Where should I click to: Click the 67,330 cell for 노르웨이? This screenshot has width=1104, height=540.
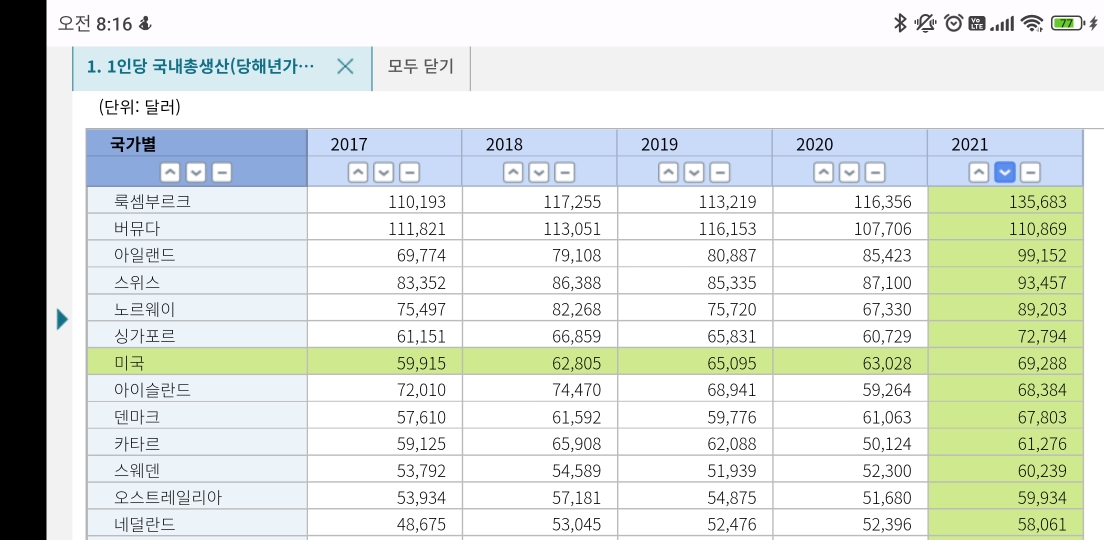pyautogui.click(x=850, y=309)
